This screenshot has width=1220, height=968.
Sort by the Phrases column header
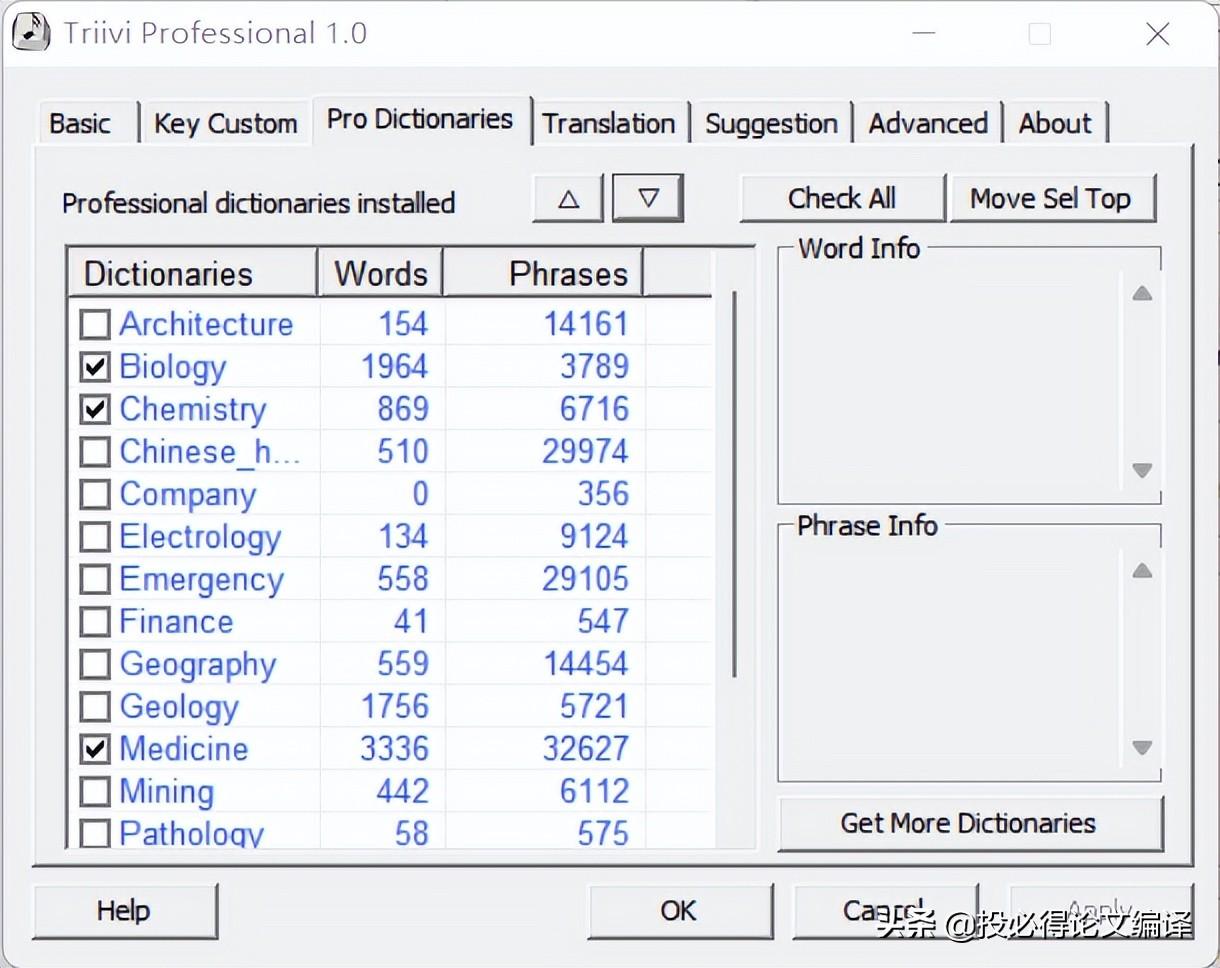click(543, 274)
